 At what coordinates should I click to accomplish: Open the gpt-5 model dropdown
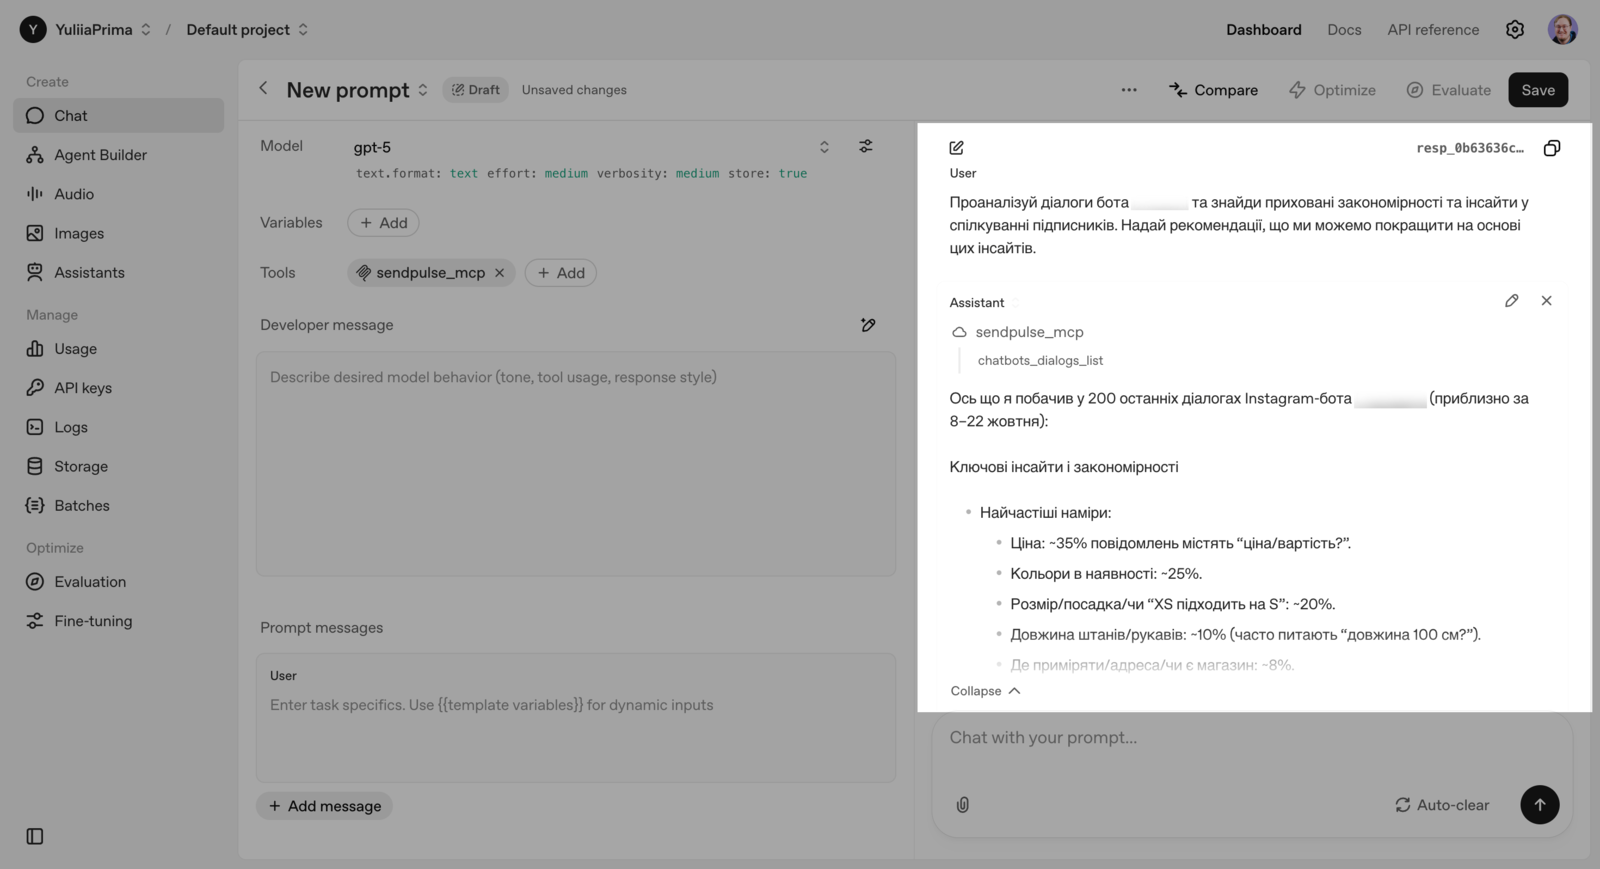pyautogui.click(x=590, y=147)
